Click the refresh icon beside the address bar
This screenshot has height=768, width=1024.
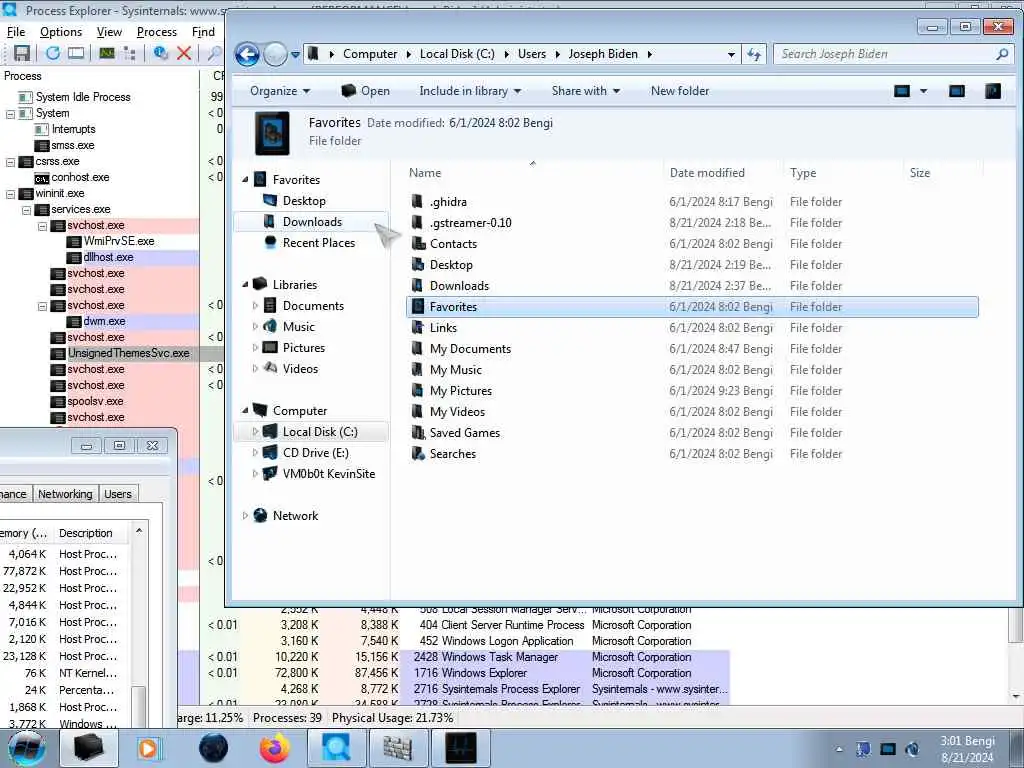coord(754,54)
